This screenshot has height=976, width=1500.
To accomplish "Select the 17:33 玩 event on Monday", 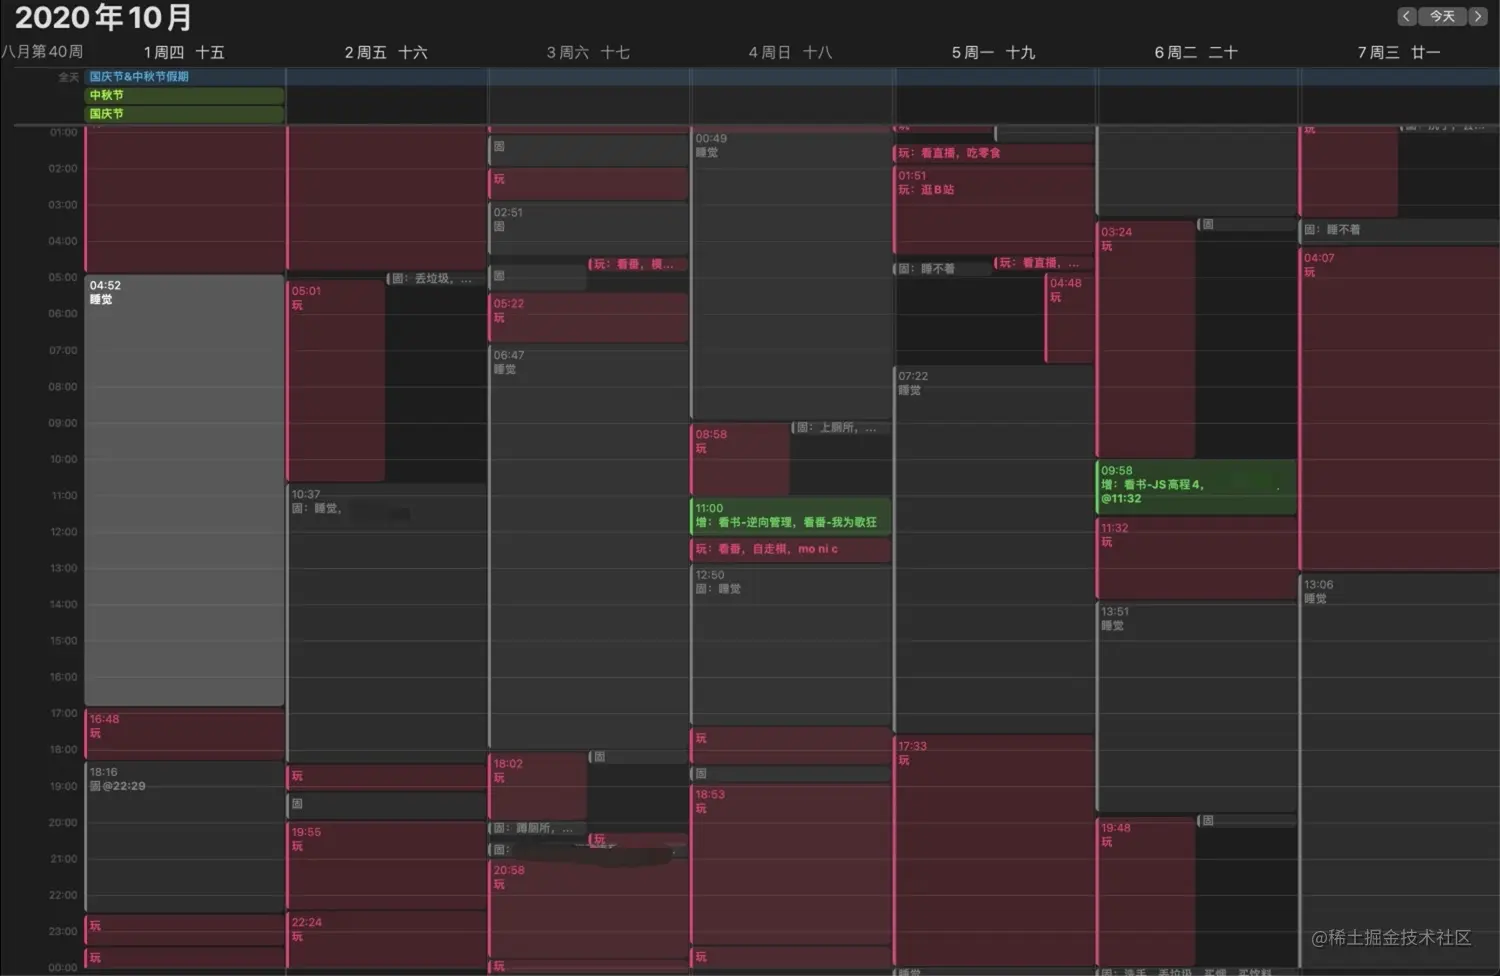I will 993,850.
